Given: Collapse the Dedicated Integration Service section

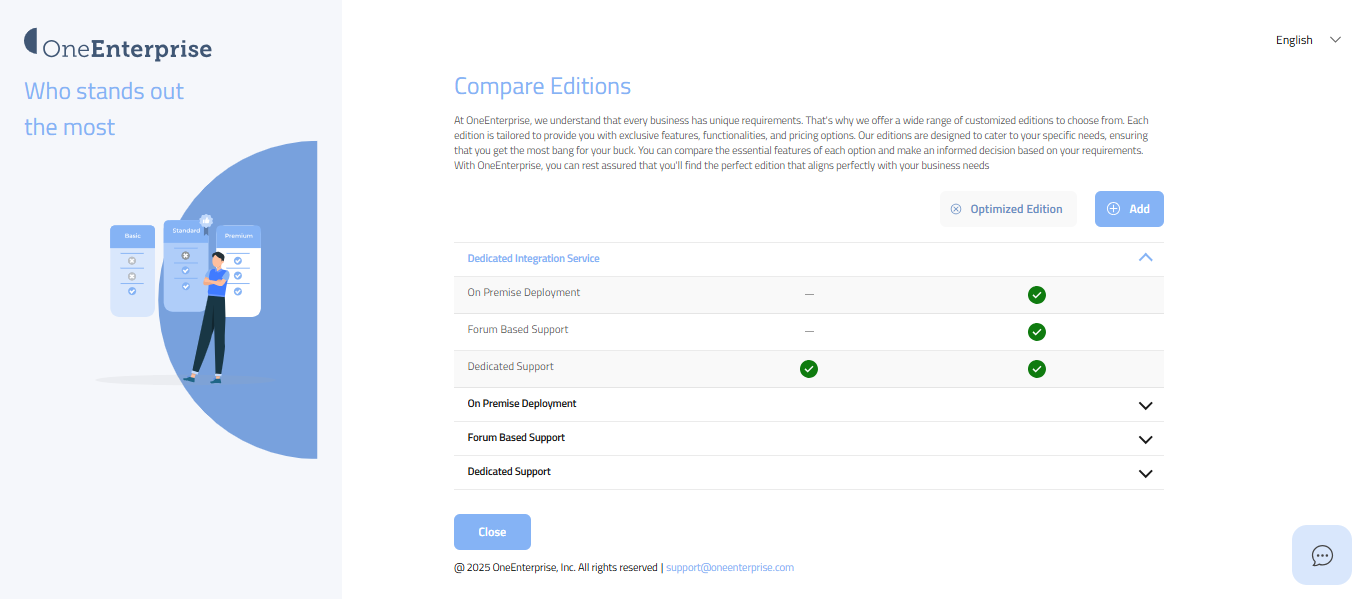Looking at the screenshot, I should point(1146,258).
